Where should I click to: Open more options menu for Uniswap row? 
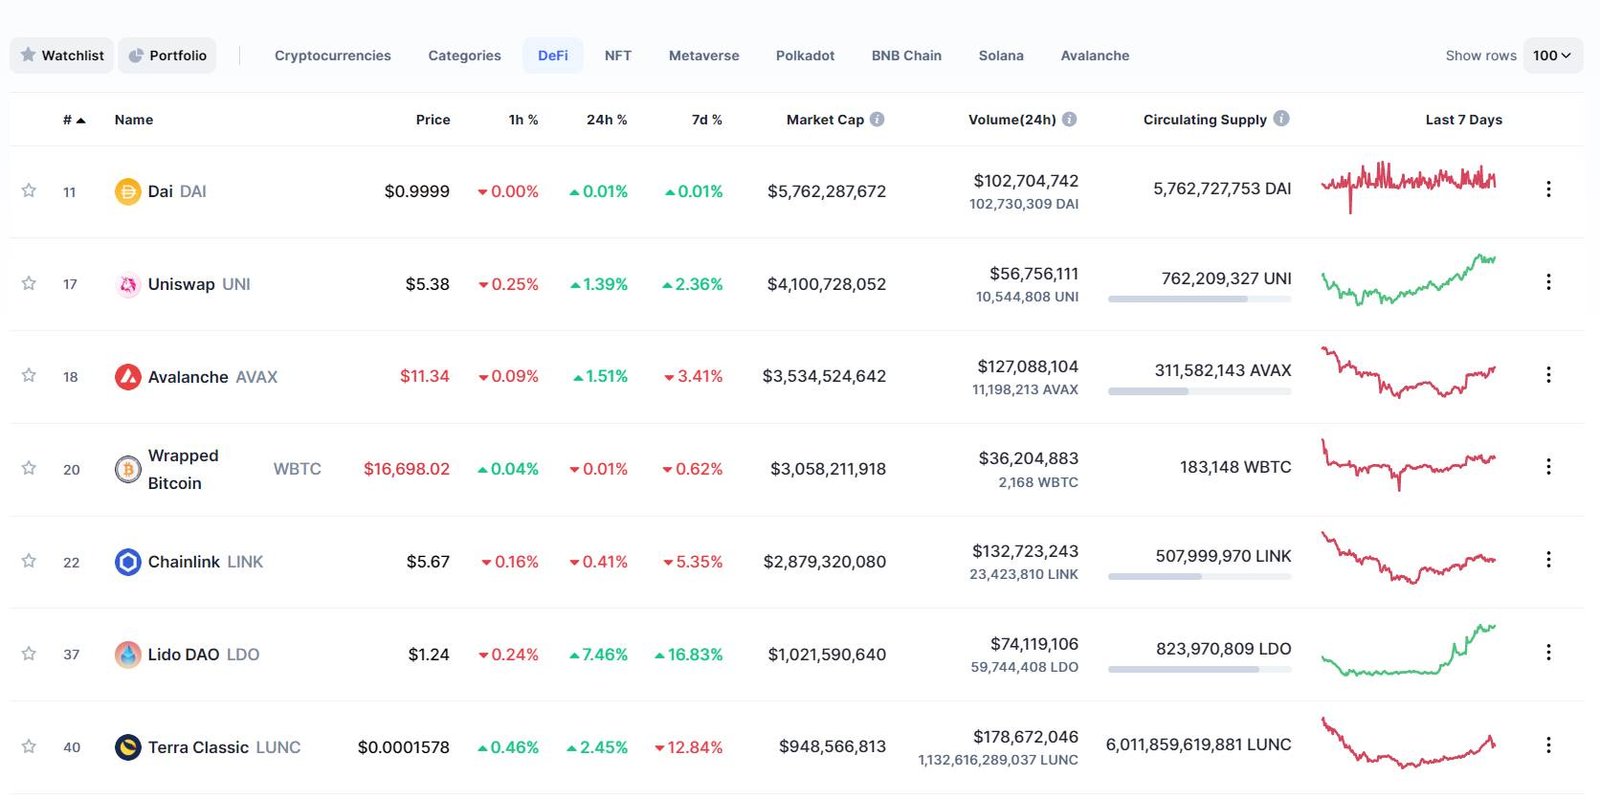point(1548,282)
